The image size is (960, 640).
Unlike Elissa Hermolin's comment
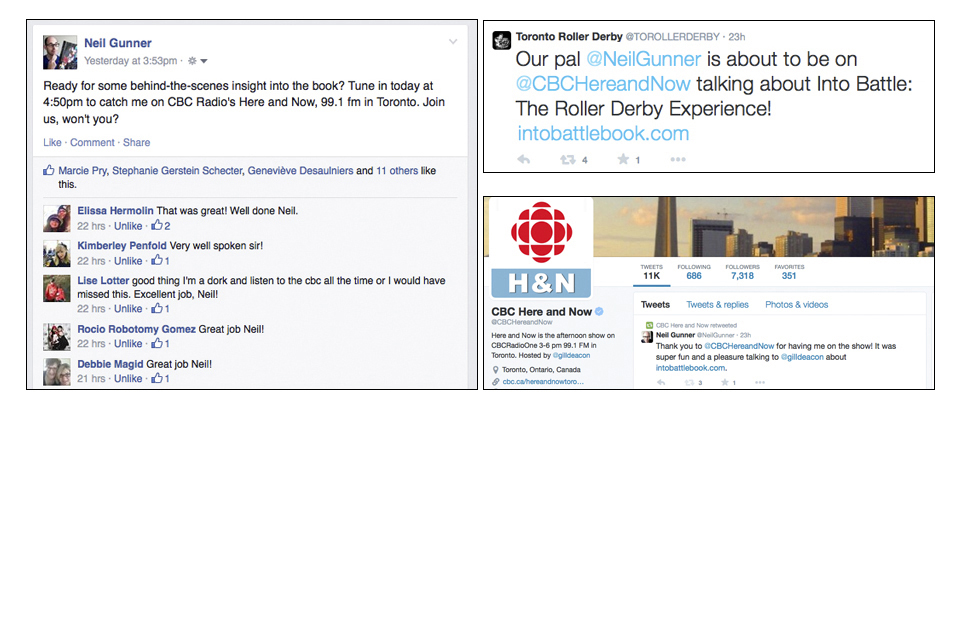(128, 226)
